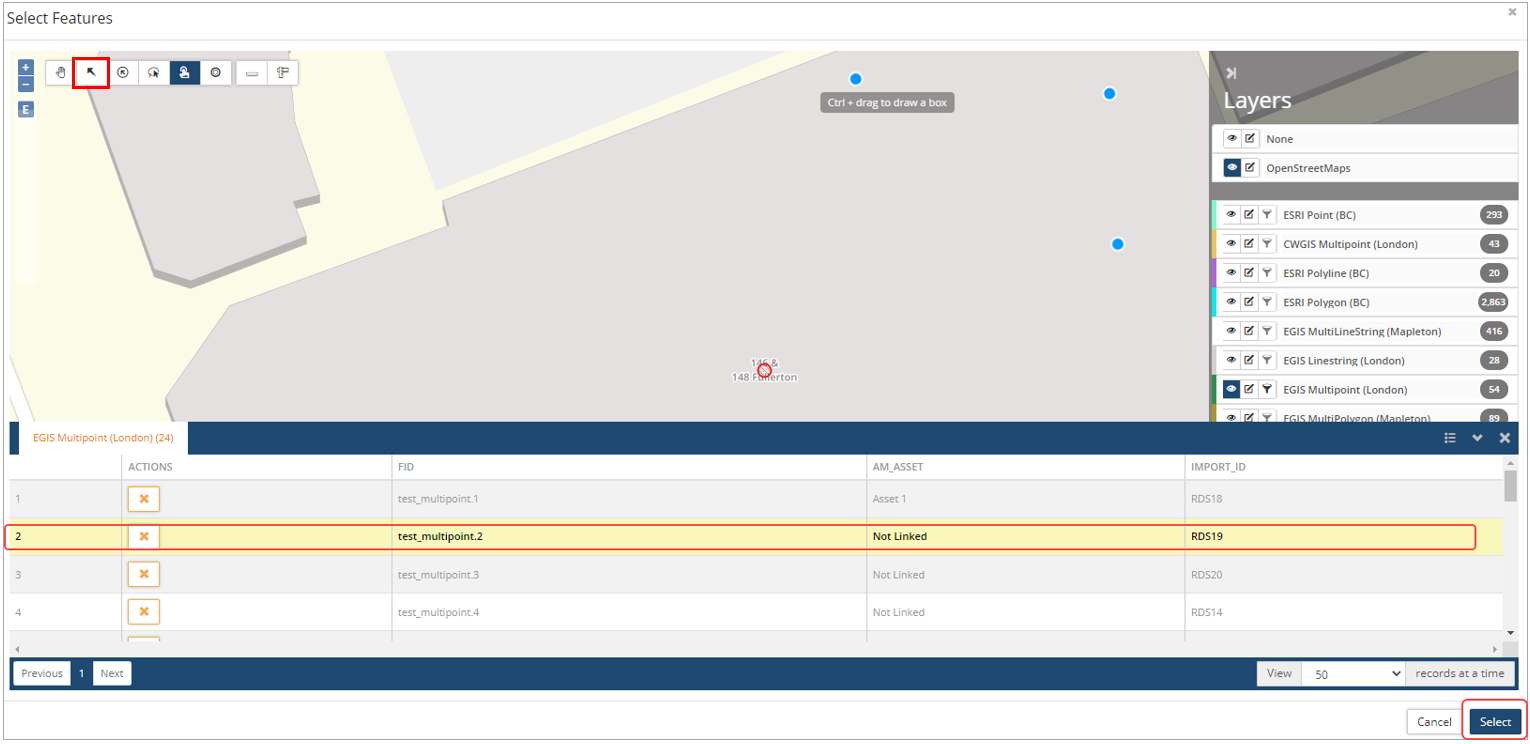Close the Select Features dialog
This screenshot has width=1530, height=744.
click(x=1512, y=12)
